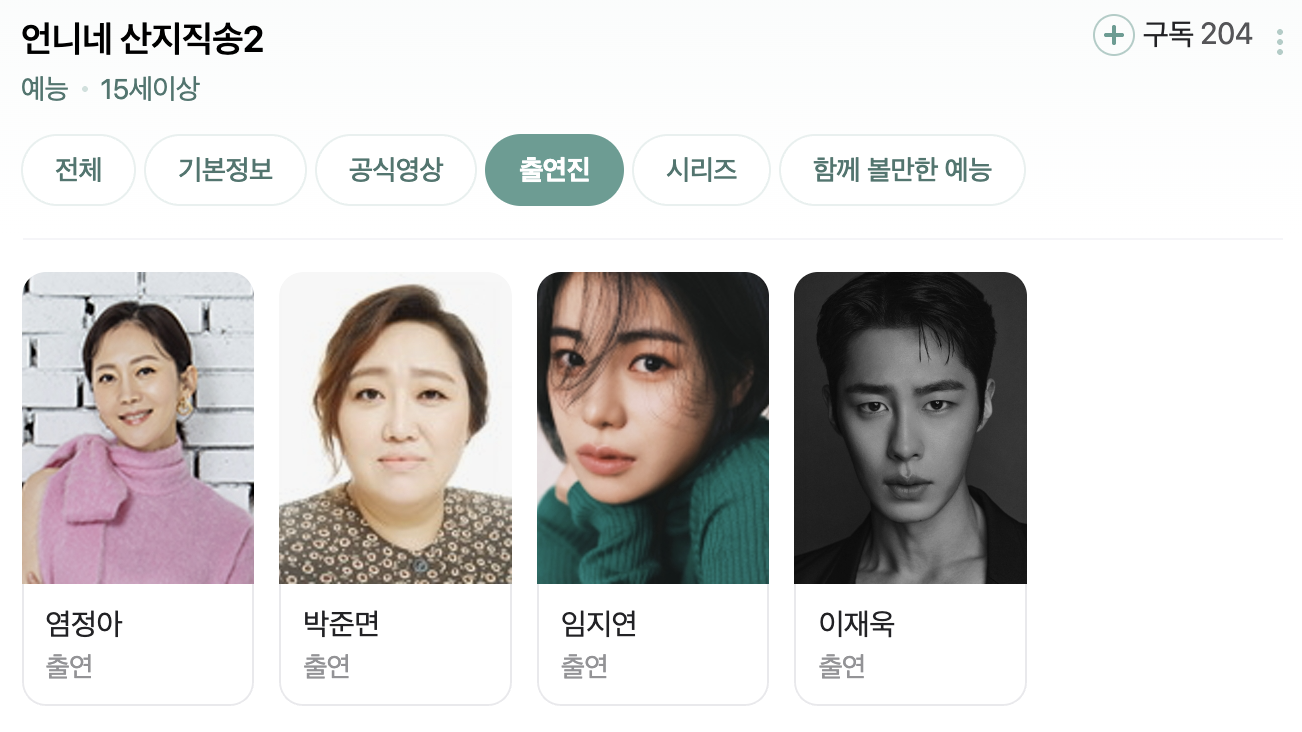Click 임지연's profile photo

(653, 428)
